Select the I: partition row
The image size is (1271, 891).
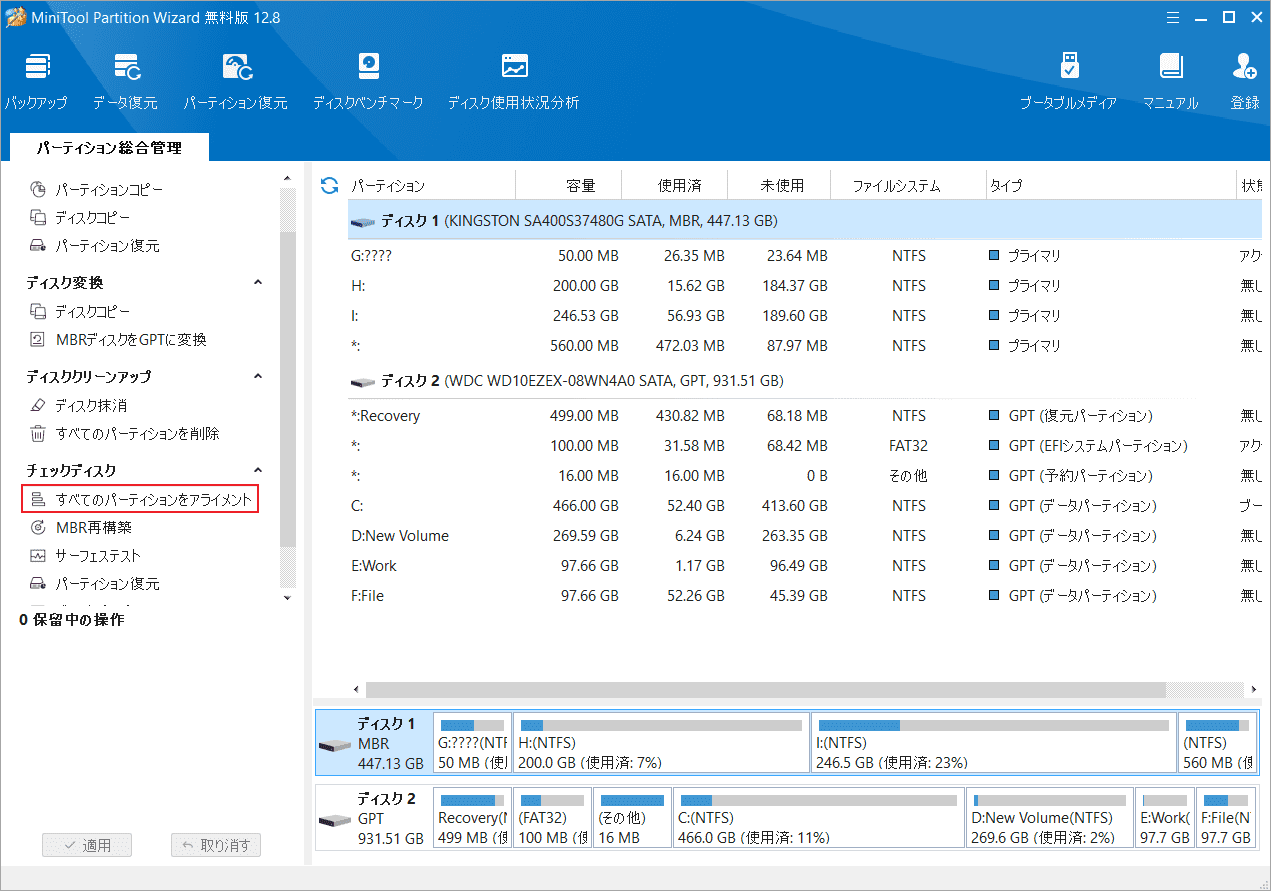tap(805, 316)
